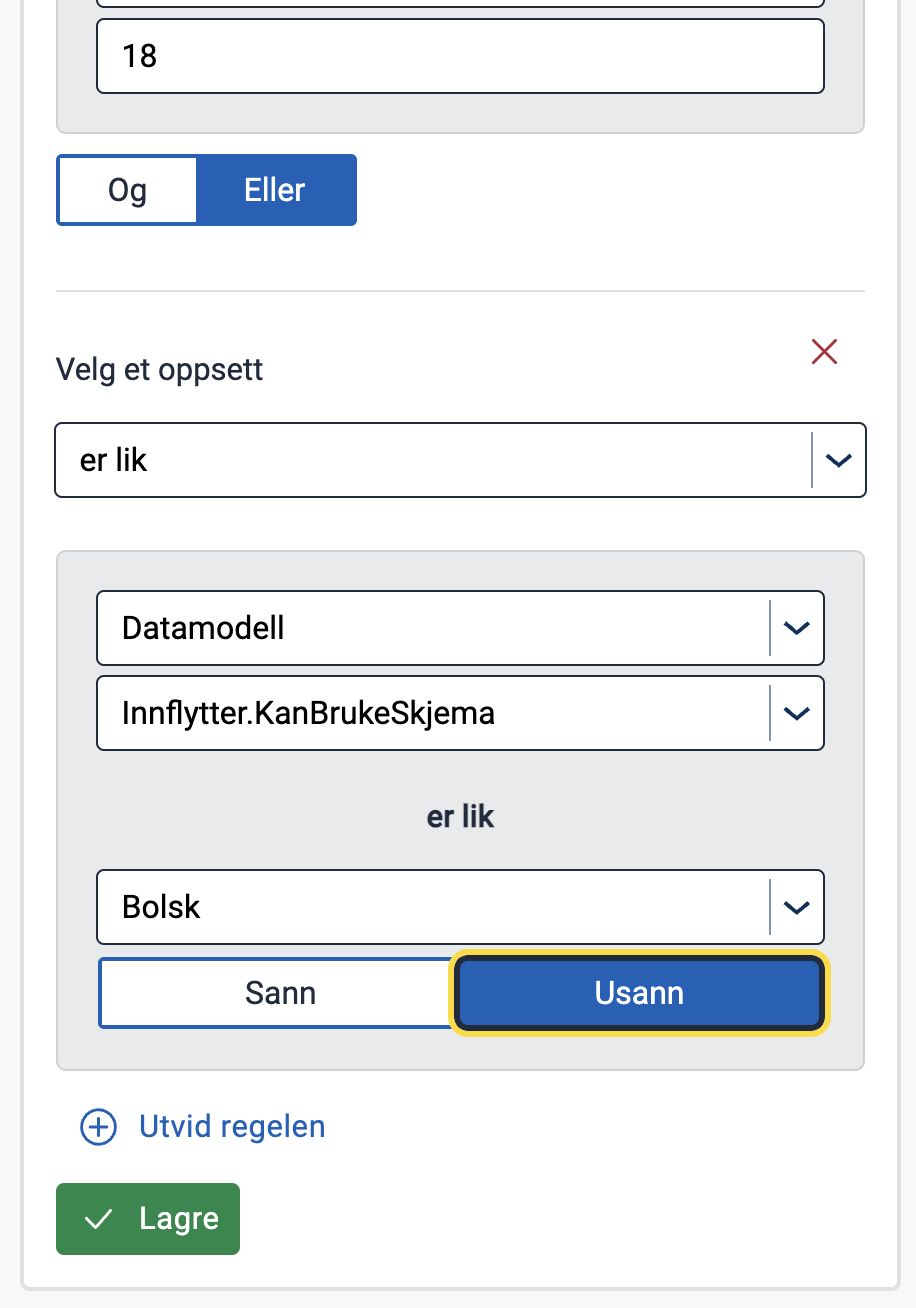
Task: Expand the rule via Utvid regelen
Action: click(230, 1126)
